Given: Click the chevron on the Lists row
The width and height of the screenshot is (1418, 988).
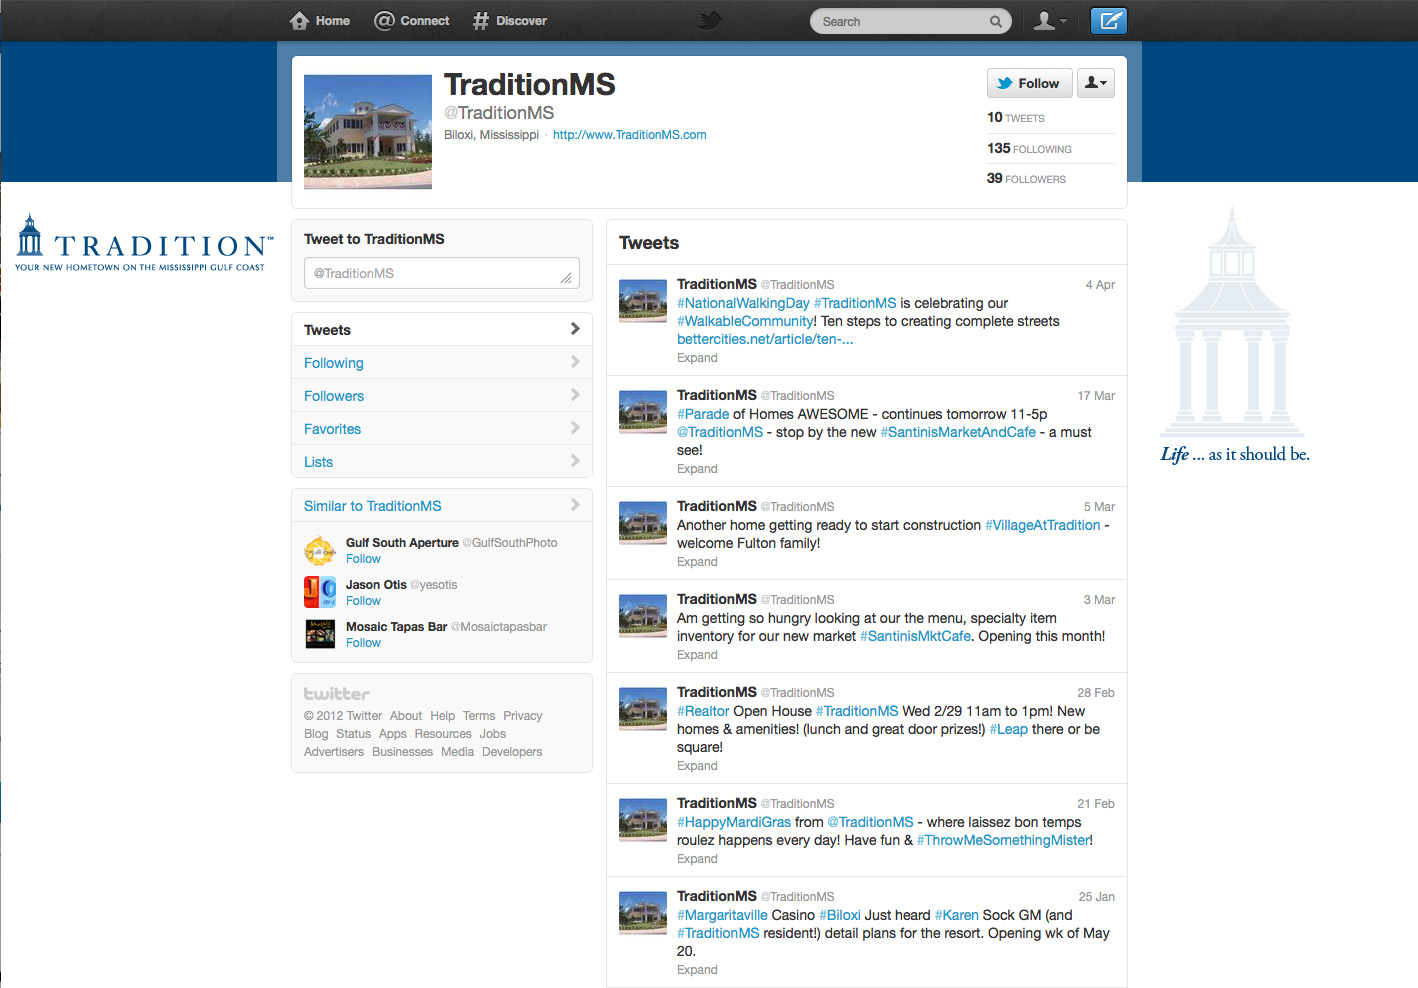Looking at the screenshot, I should tap(575, 461).
